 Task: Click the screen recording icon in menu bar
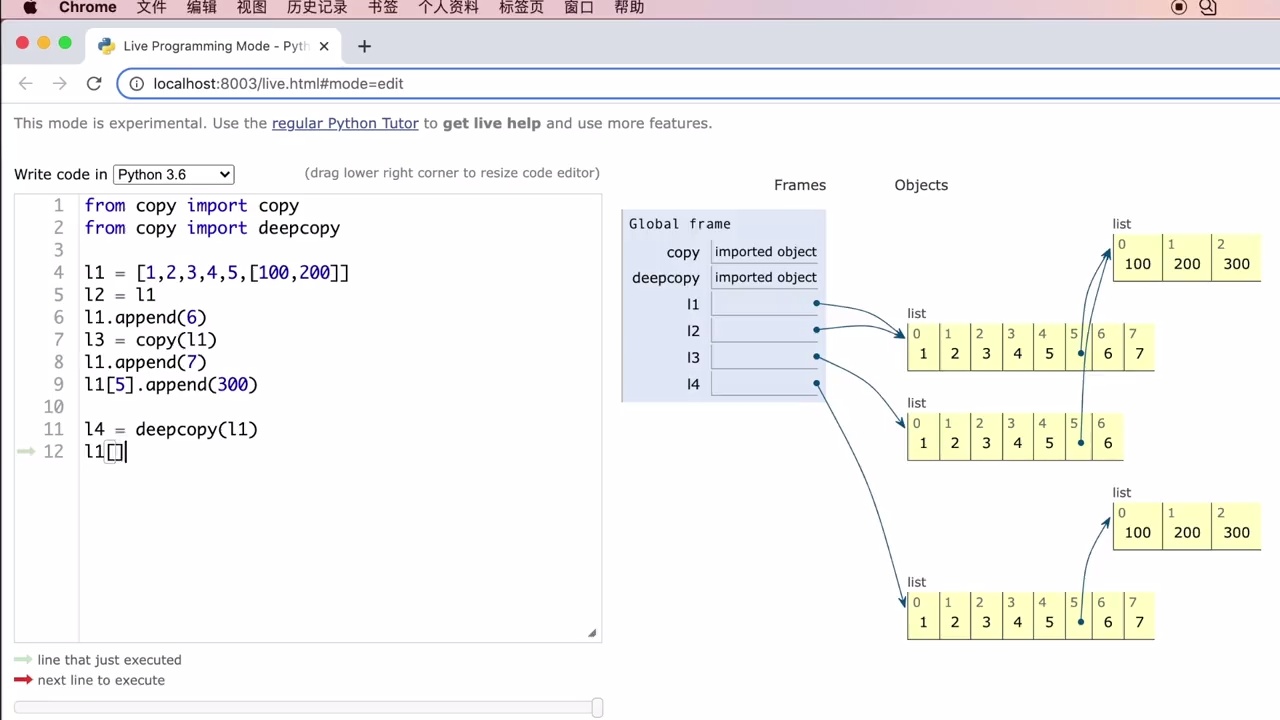(1179, 8)
